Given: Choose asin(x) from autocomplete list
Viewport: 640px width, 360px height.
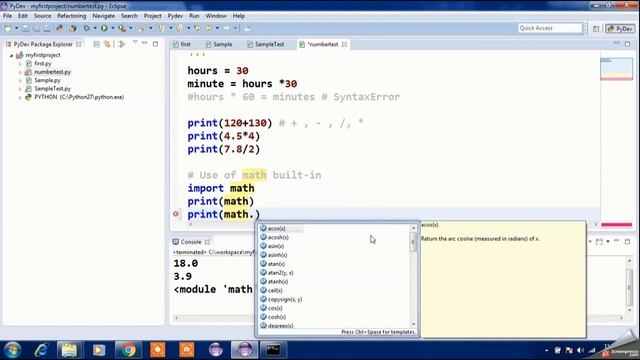Looking at the screenshot, I should point(276,246).
